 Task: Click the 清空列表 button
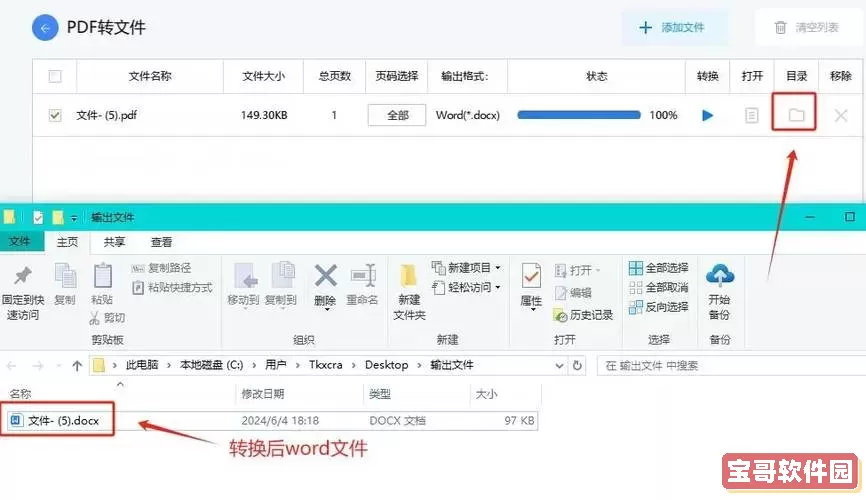808,27
